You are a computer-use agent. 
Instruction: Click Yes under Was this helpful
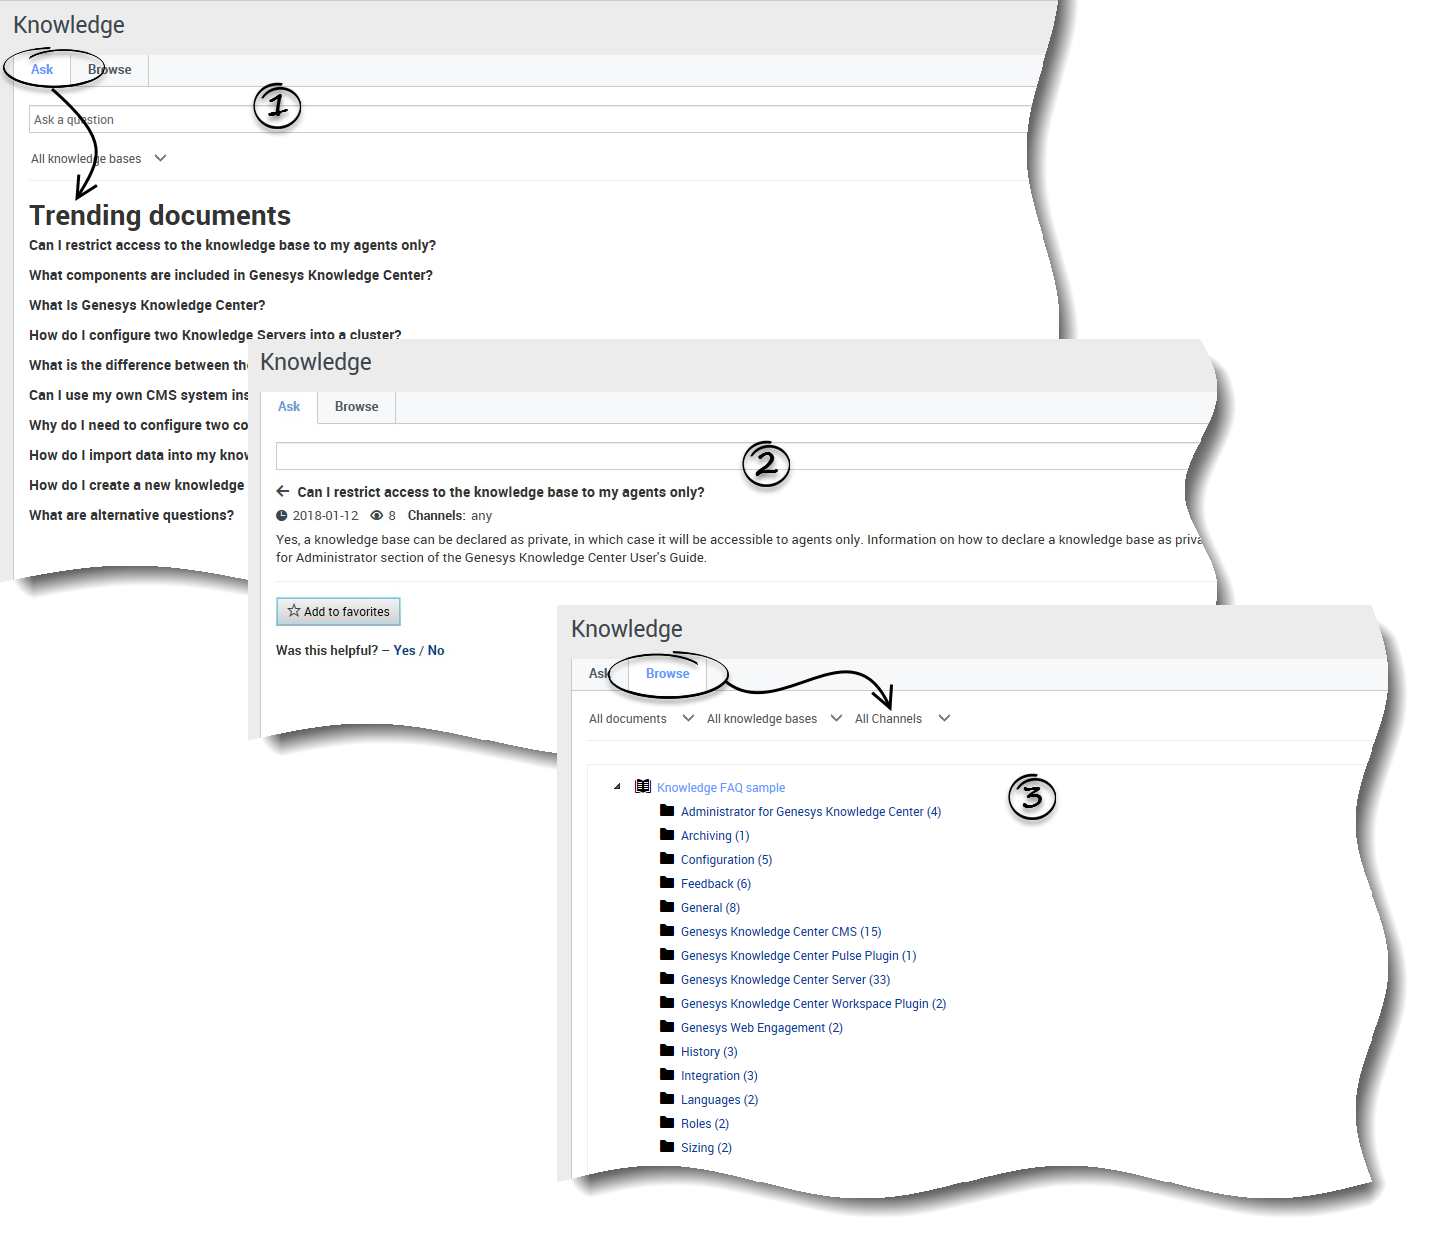click(404, 649)
